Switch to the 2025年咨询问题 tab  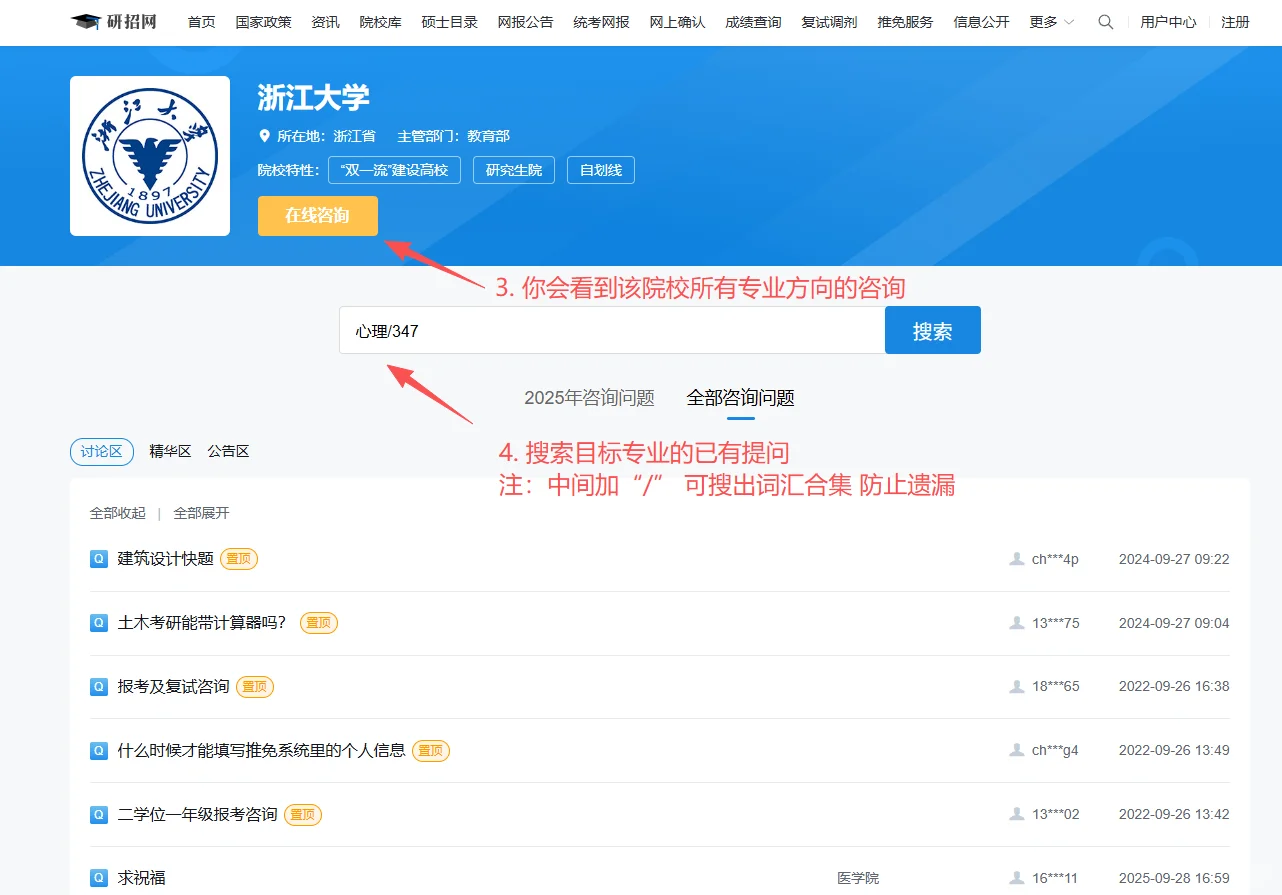pyautogui.click(x=588, y=397)
